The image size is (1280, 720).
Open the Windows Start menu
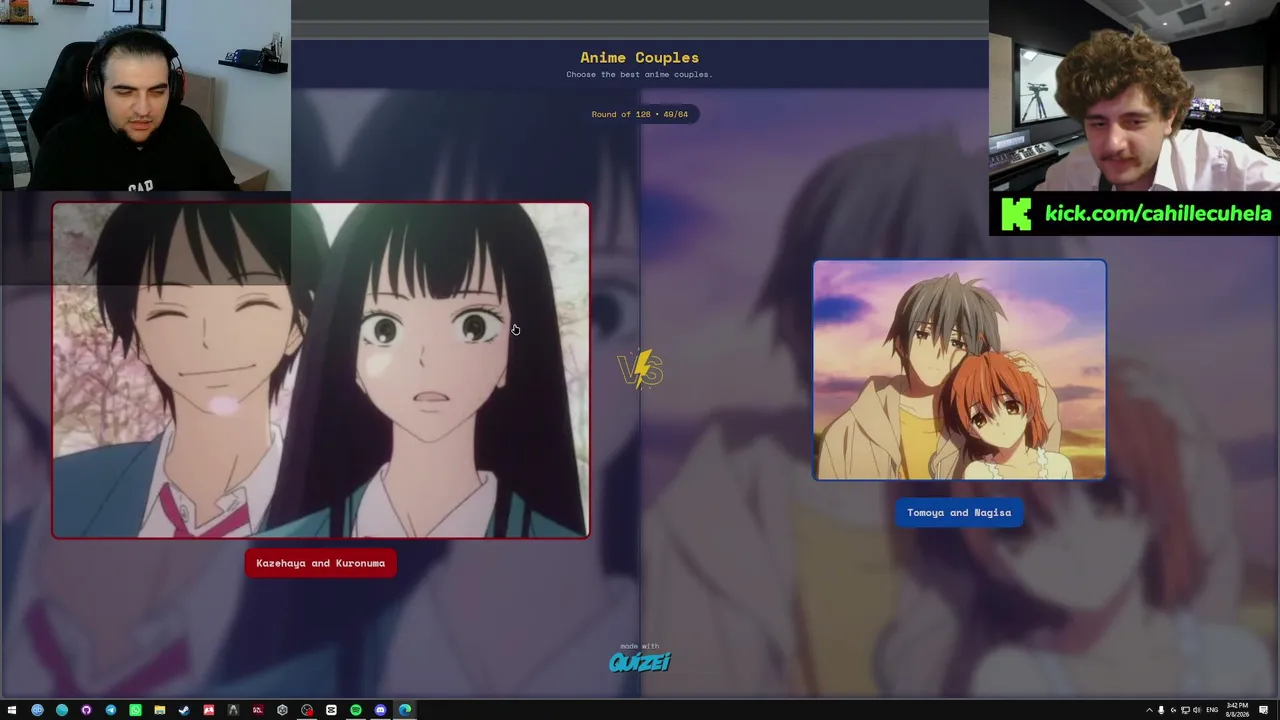click(x=12, y=710)
